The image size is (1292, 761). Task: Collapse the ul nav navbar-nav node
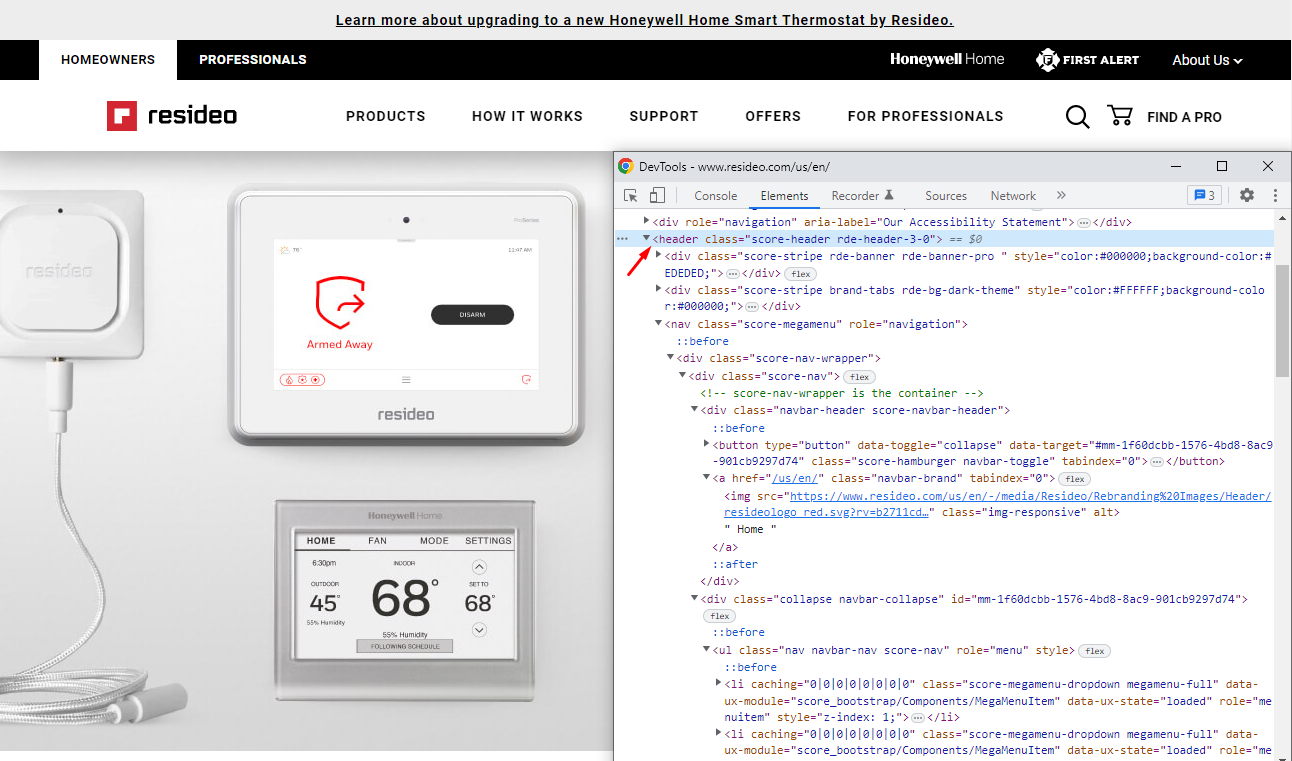click(706, 650)
